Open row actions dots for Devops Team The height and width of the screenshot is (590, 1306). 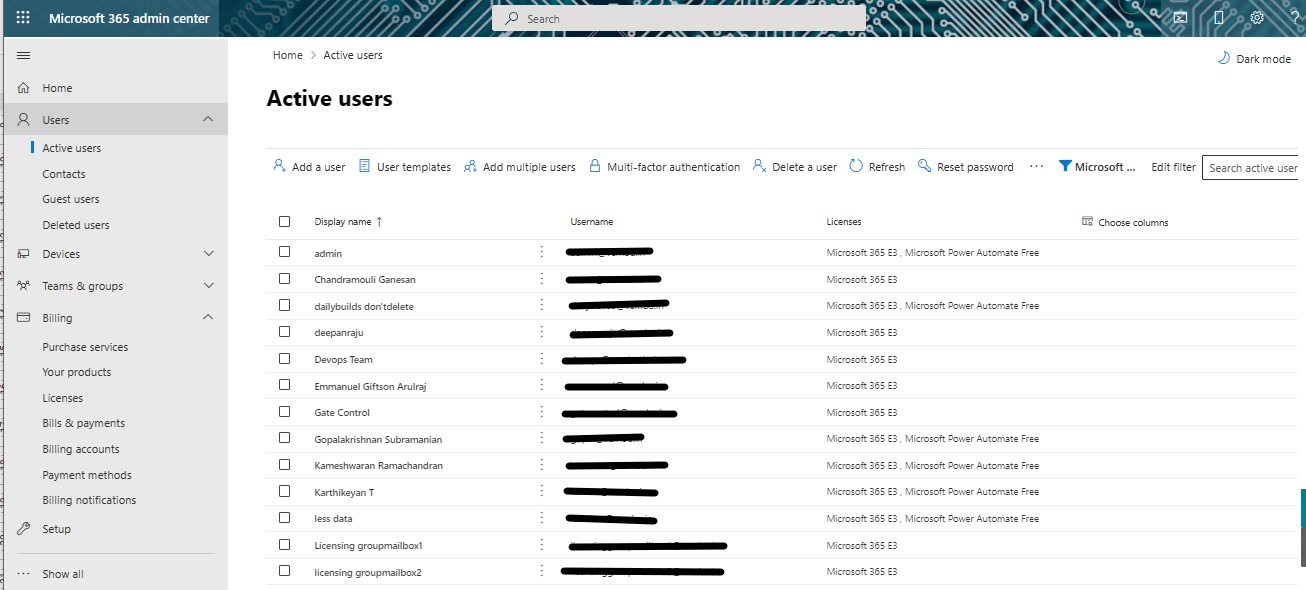(542, 358)
